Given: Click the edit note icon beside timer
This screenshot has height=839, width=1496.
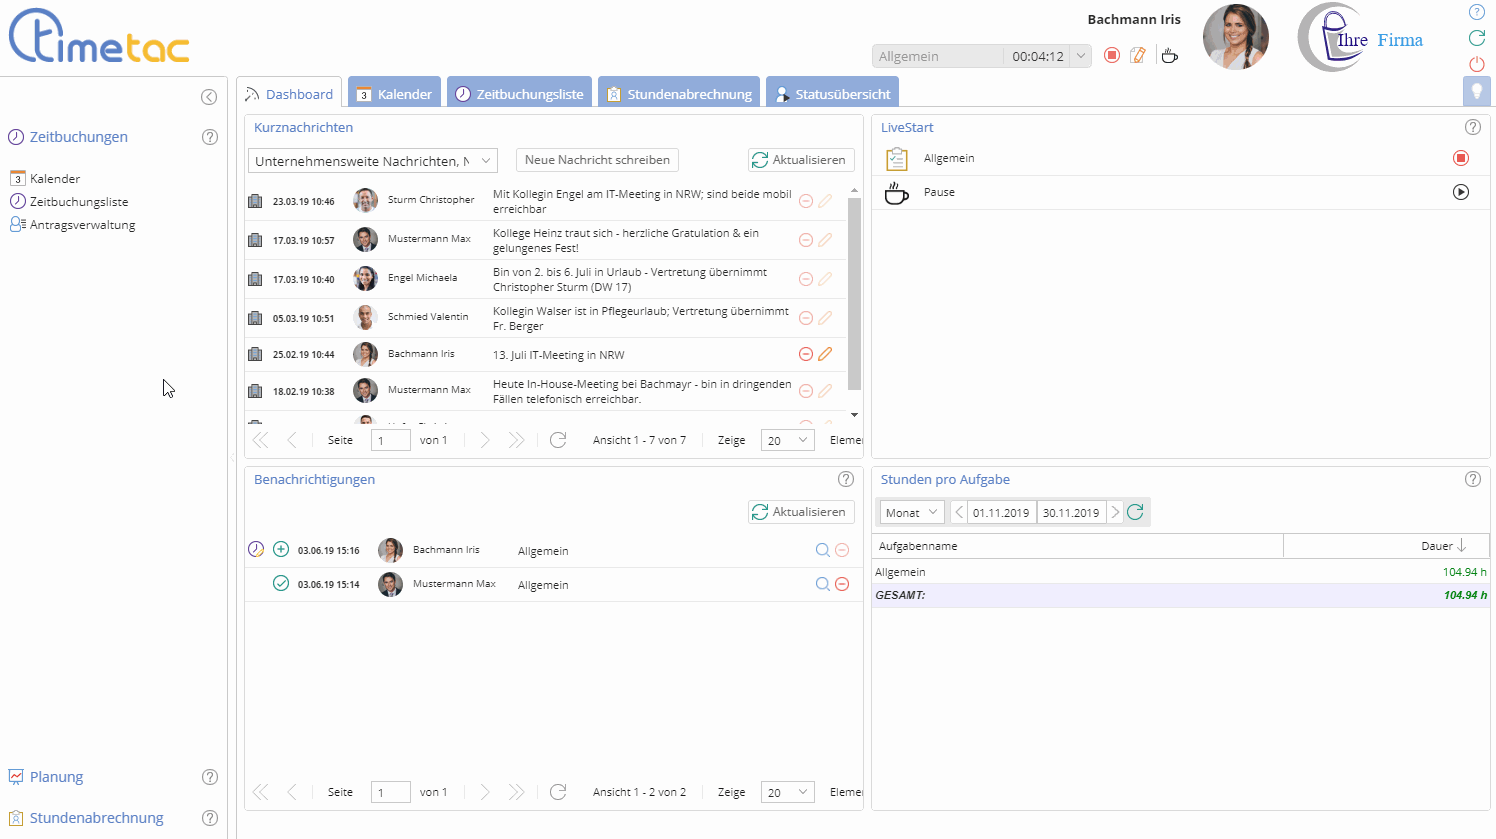Looking at the screenshot, I should click(1138, 56).
